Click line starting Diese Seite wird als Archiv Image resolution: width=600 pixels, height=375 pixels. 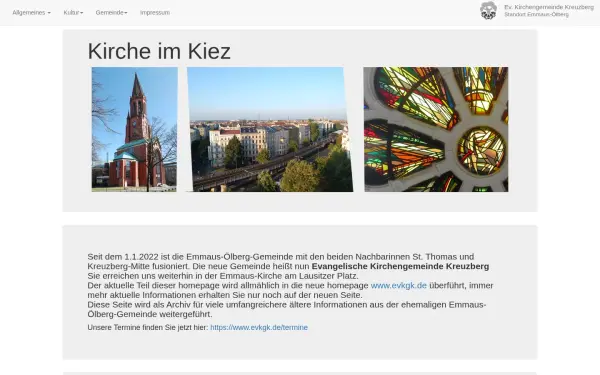[287, 305]
